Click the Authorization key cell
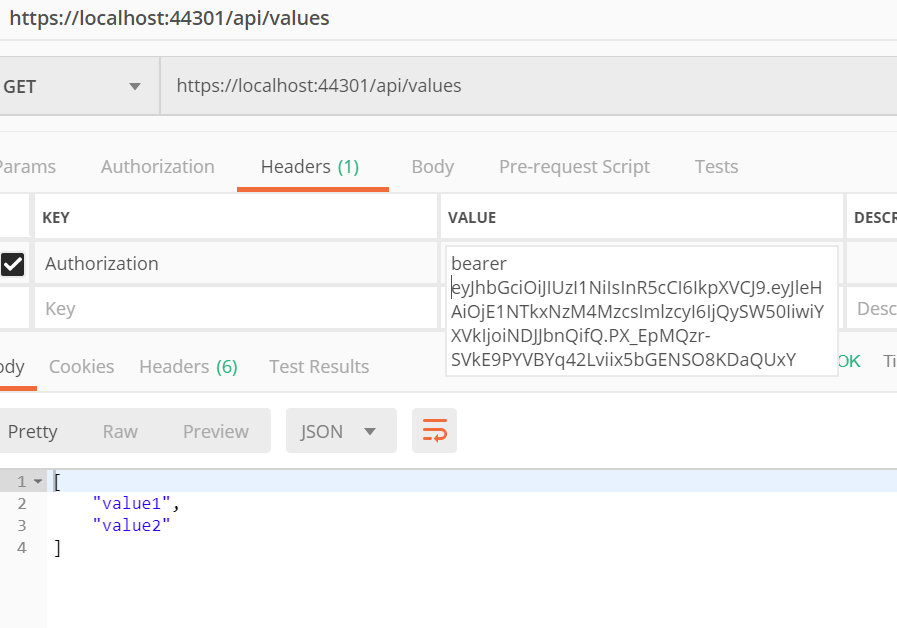 [x=235, y=264]
